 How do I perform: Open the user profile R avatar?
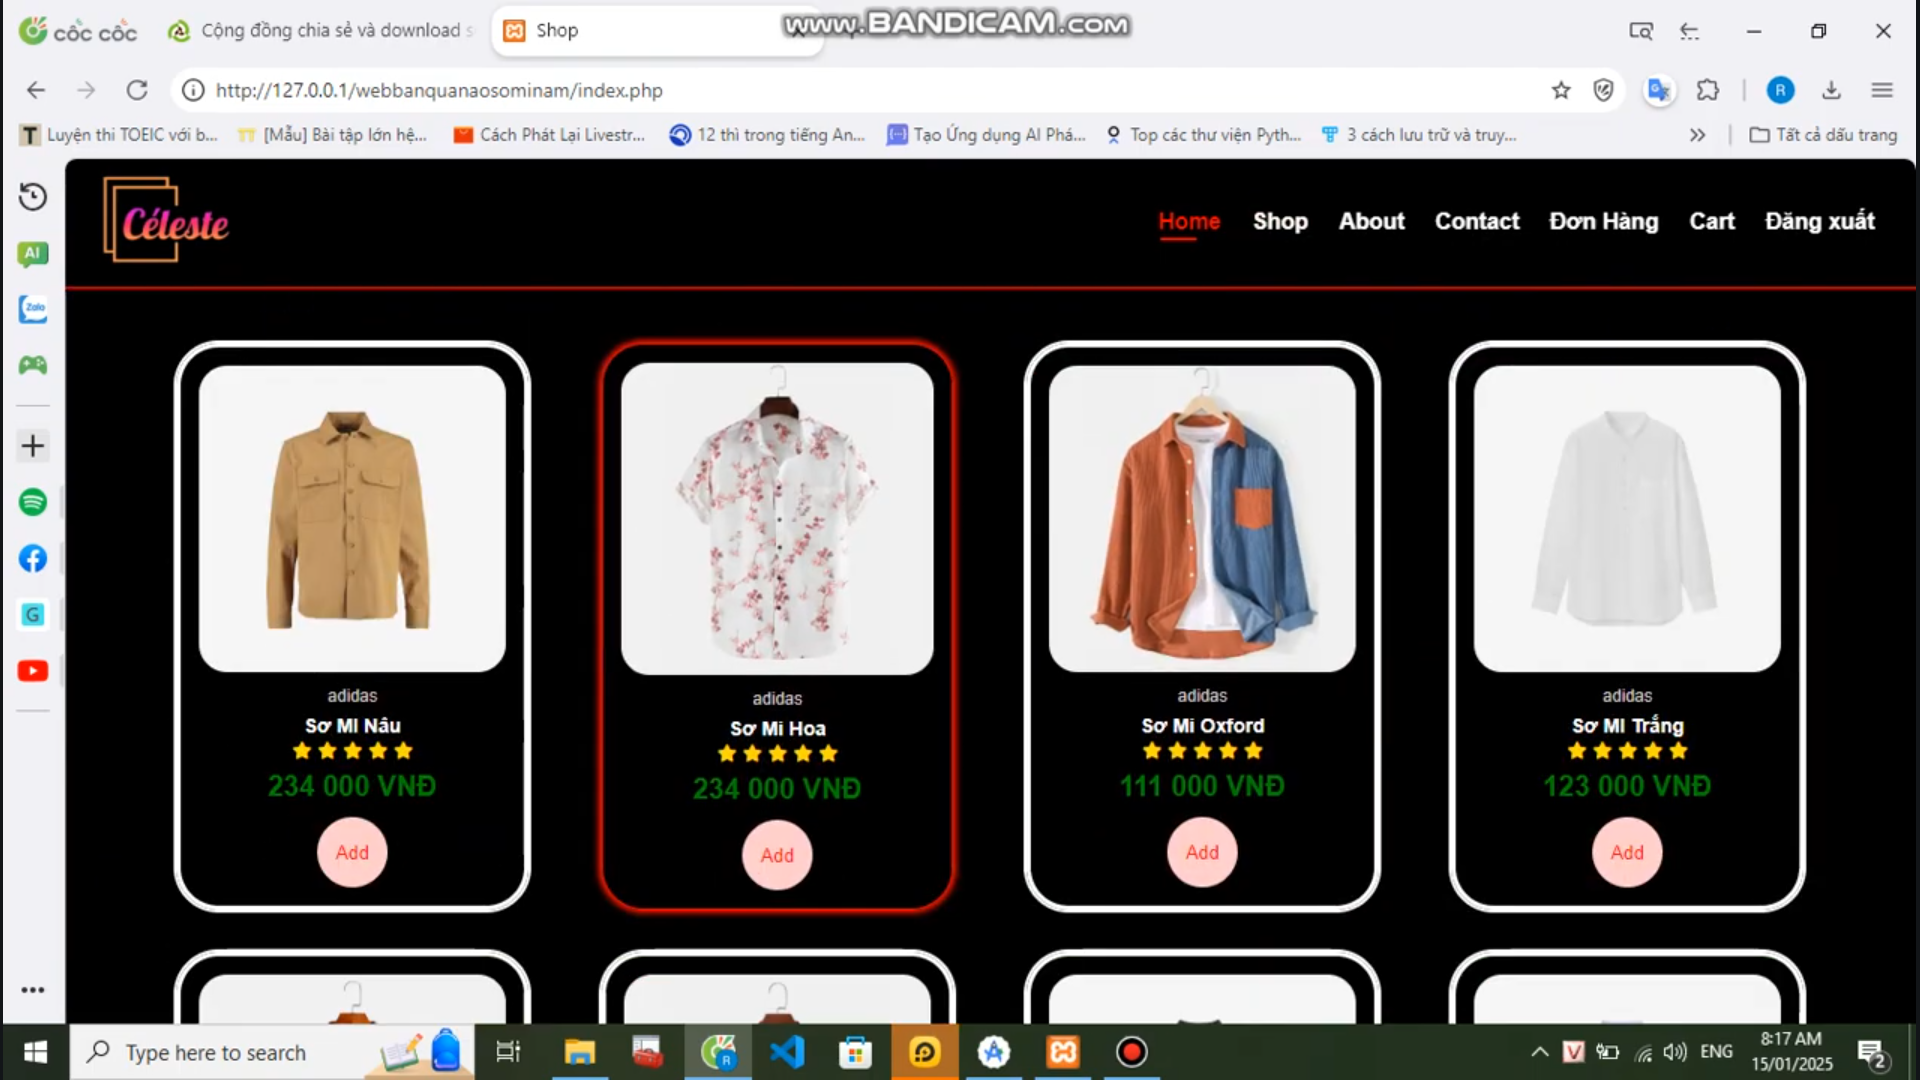(1780, 90)
